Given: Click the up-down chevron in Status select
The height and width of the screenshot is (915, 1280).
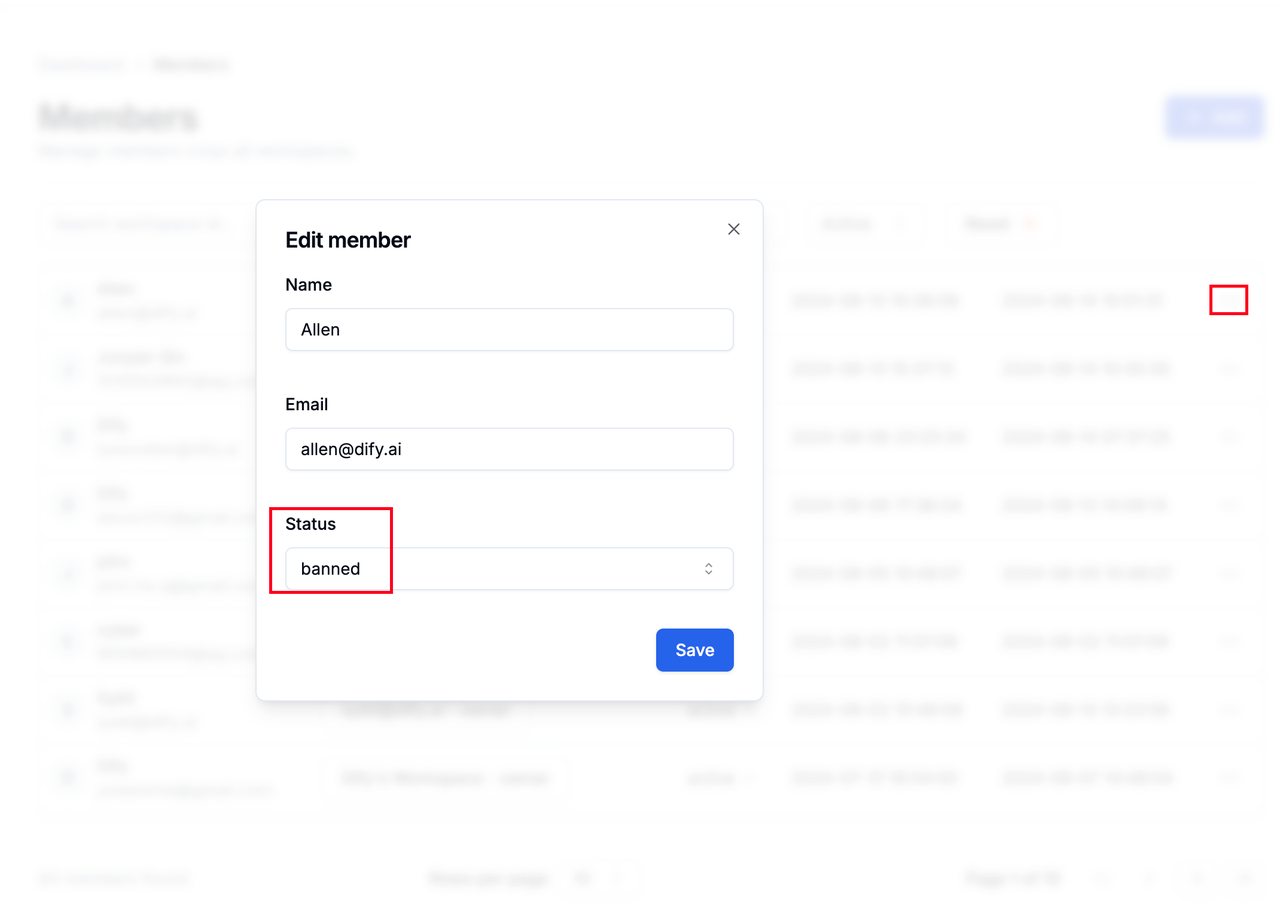Looking at the screenshot, I should tap(708, 569).
